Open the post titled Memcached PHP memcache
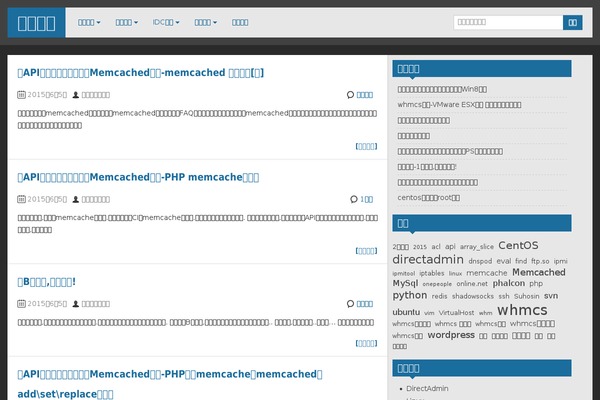The image size is (600, 400). (138, 177)
